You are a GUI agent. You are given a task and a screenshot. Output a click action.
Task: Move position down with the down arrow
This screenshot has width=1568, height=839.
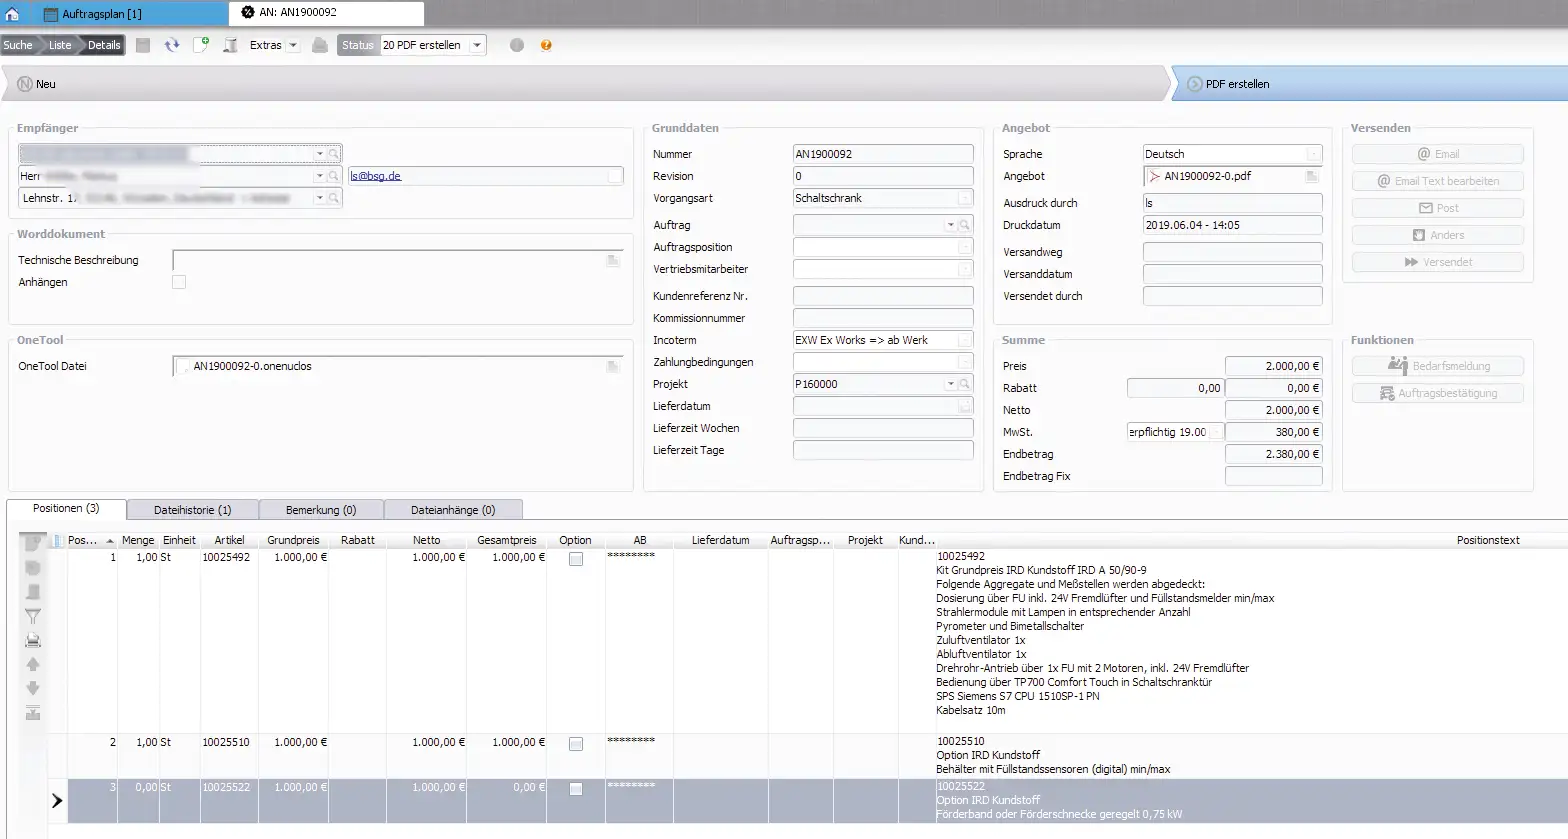pos(33,688)
